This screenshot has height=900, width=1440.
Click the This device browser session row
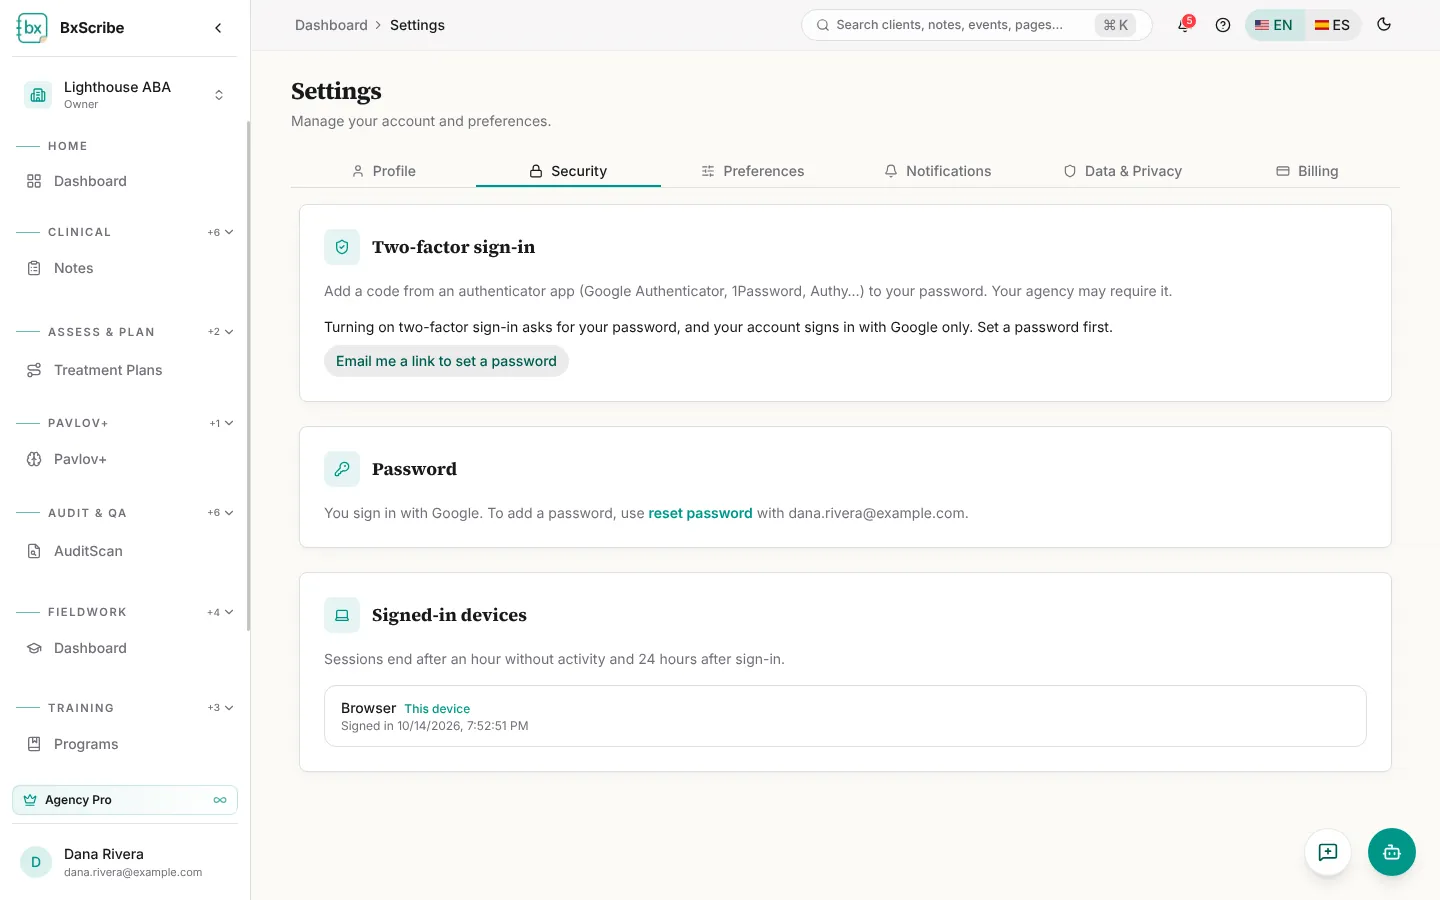coord(845,716)
